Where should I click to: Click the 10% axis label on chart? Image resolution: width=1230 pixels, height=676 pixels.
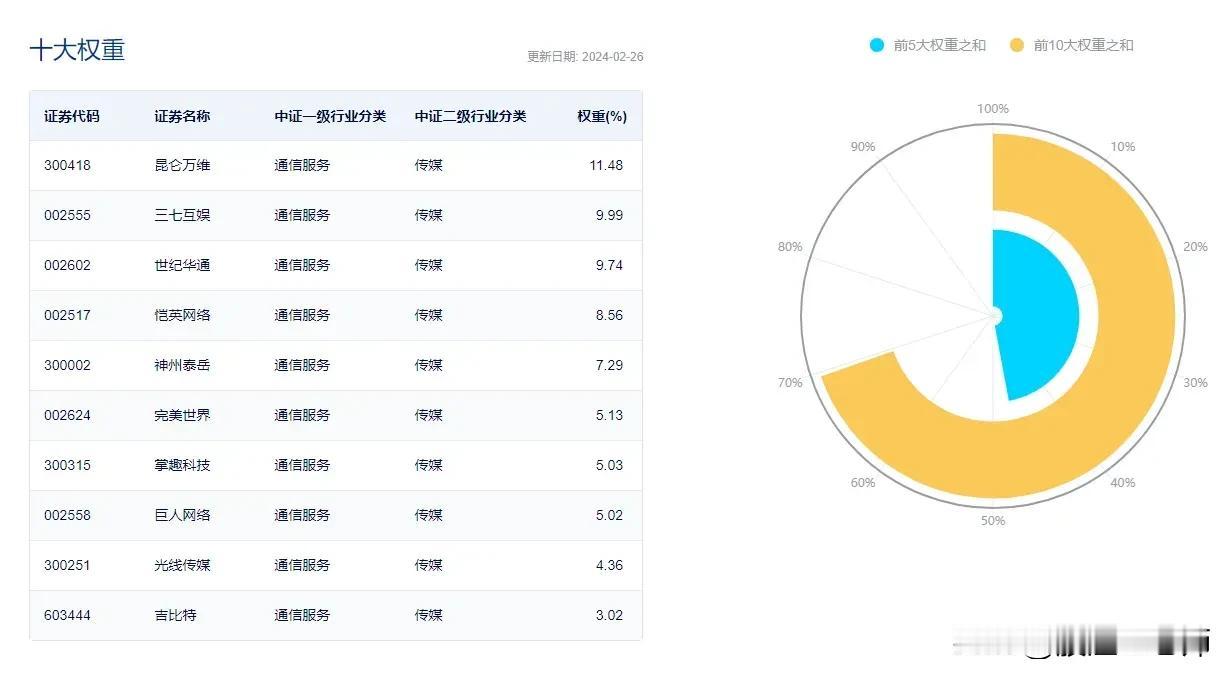(1123, 147)
